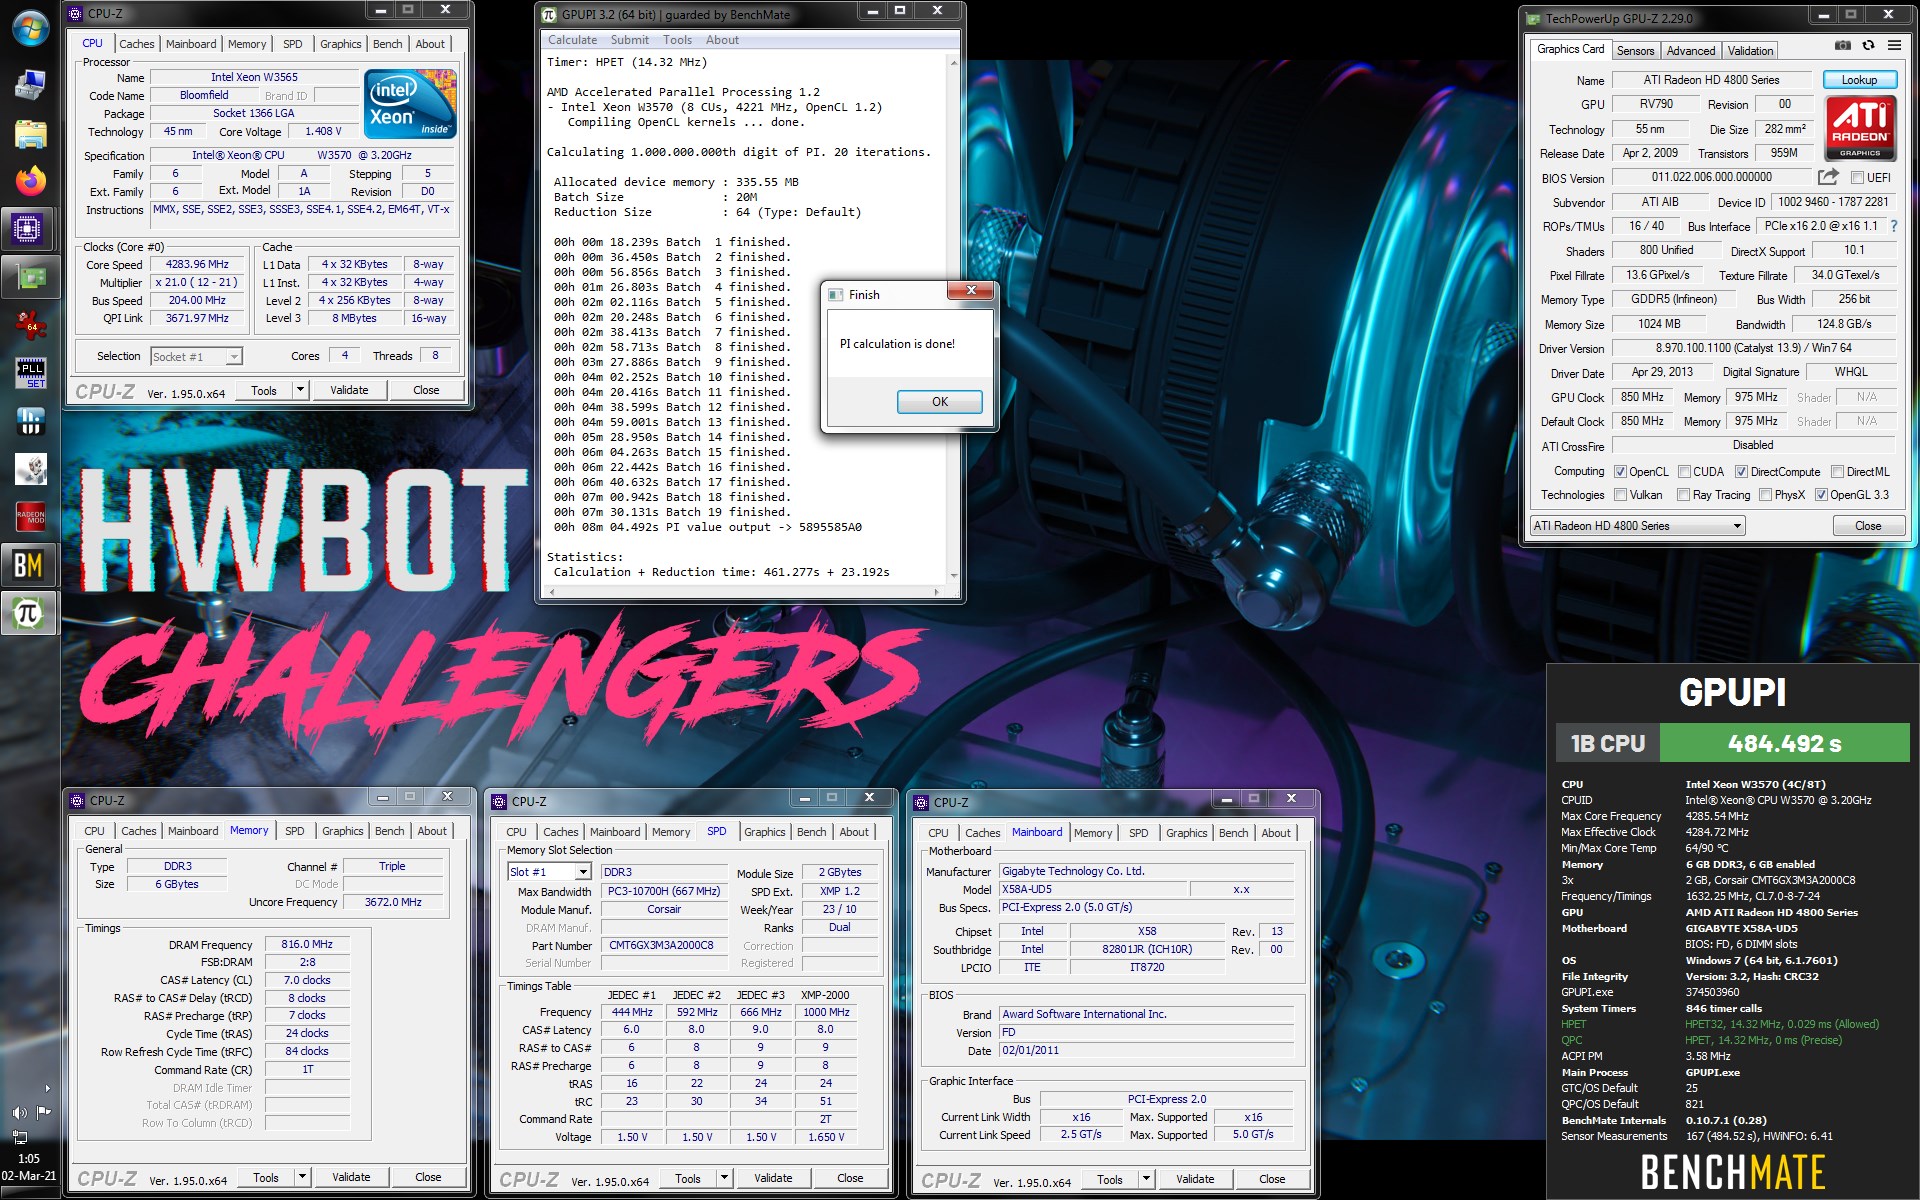The image size is (1920, 1200).
Task: Click the network tray icon
Action: (x=19, y=1137)
